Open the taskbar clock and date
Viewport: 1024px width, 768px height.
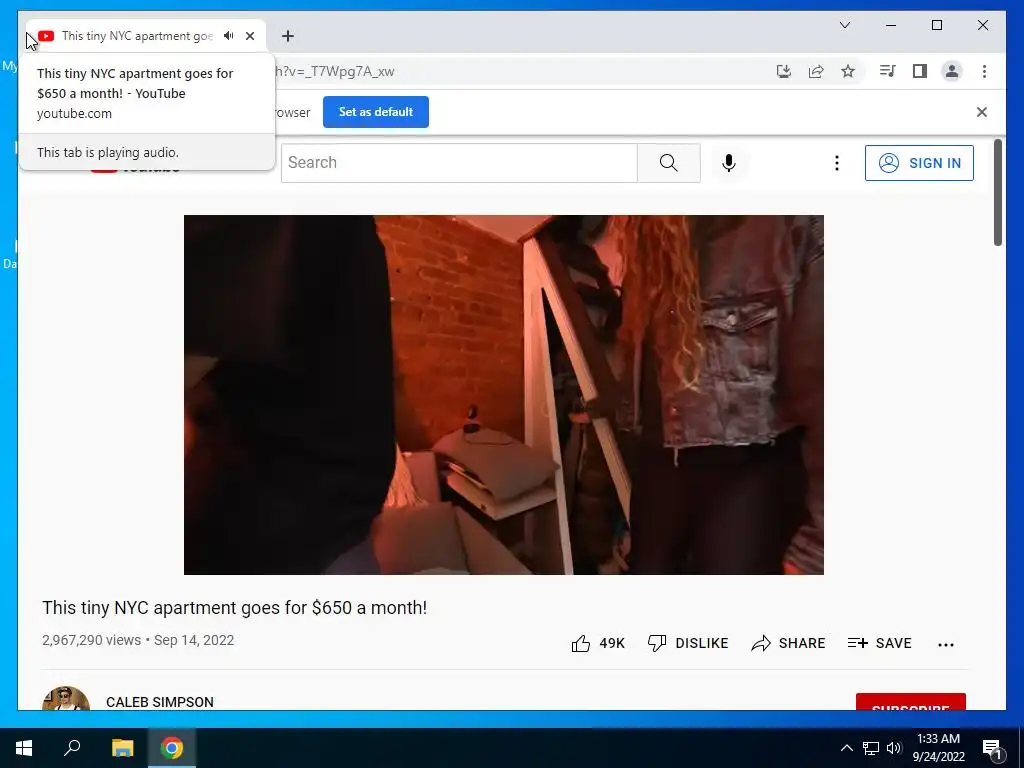click(x=938, y=748)
